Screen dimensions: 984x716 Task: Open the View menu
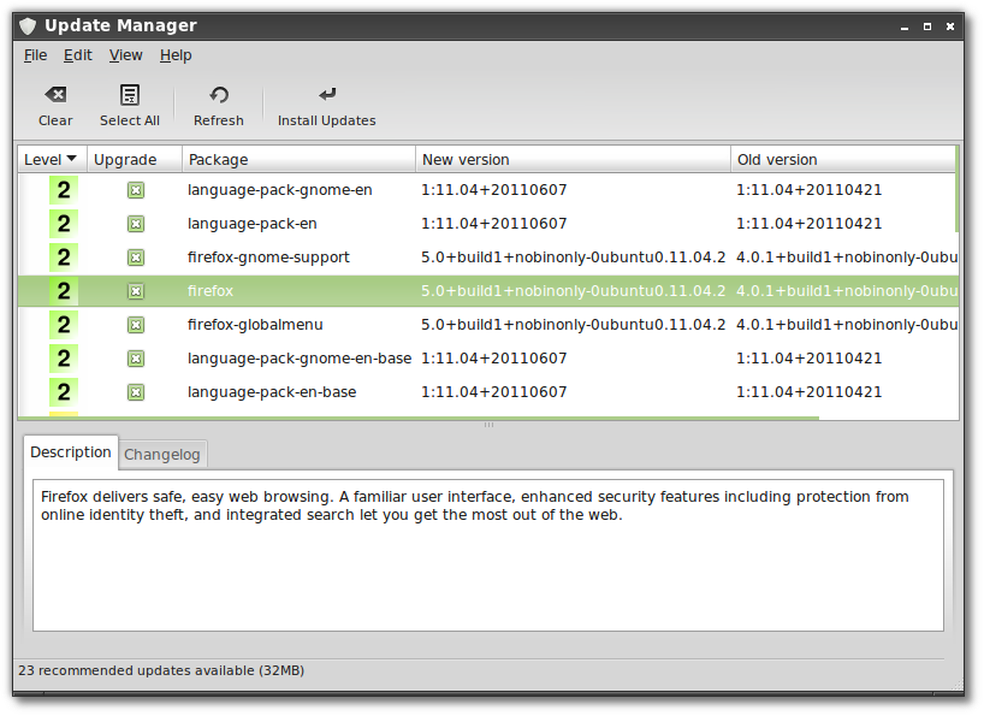[x=125, y=55]
